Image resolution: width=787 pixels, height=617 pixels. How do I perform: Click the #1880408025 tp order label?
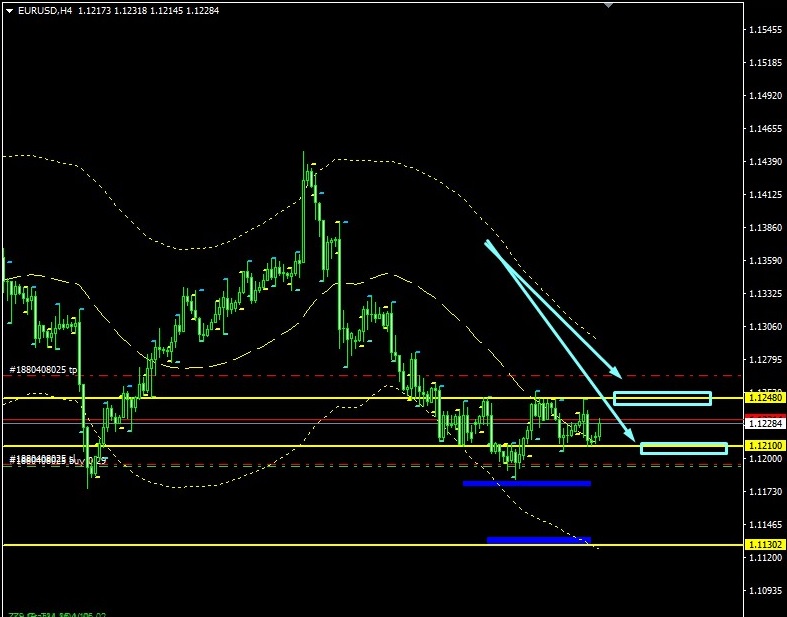click(x=43, y=369)
